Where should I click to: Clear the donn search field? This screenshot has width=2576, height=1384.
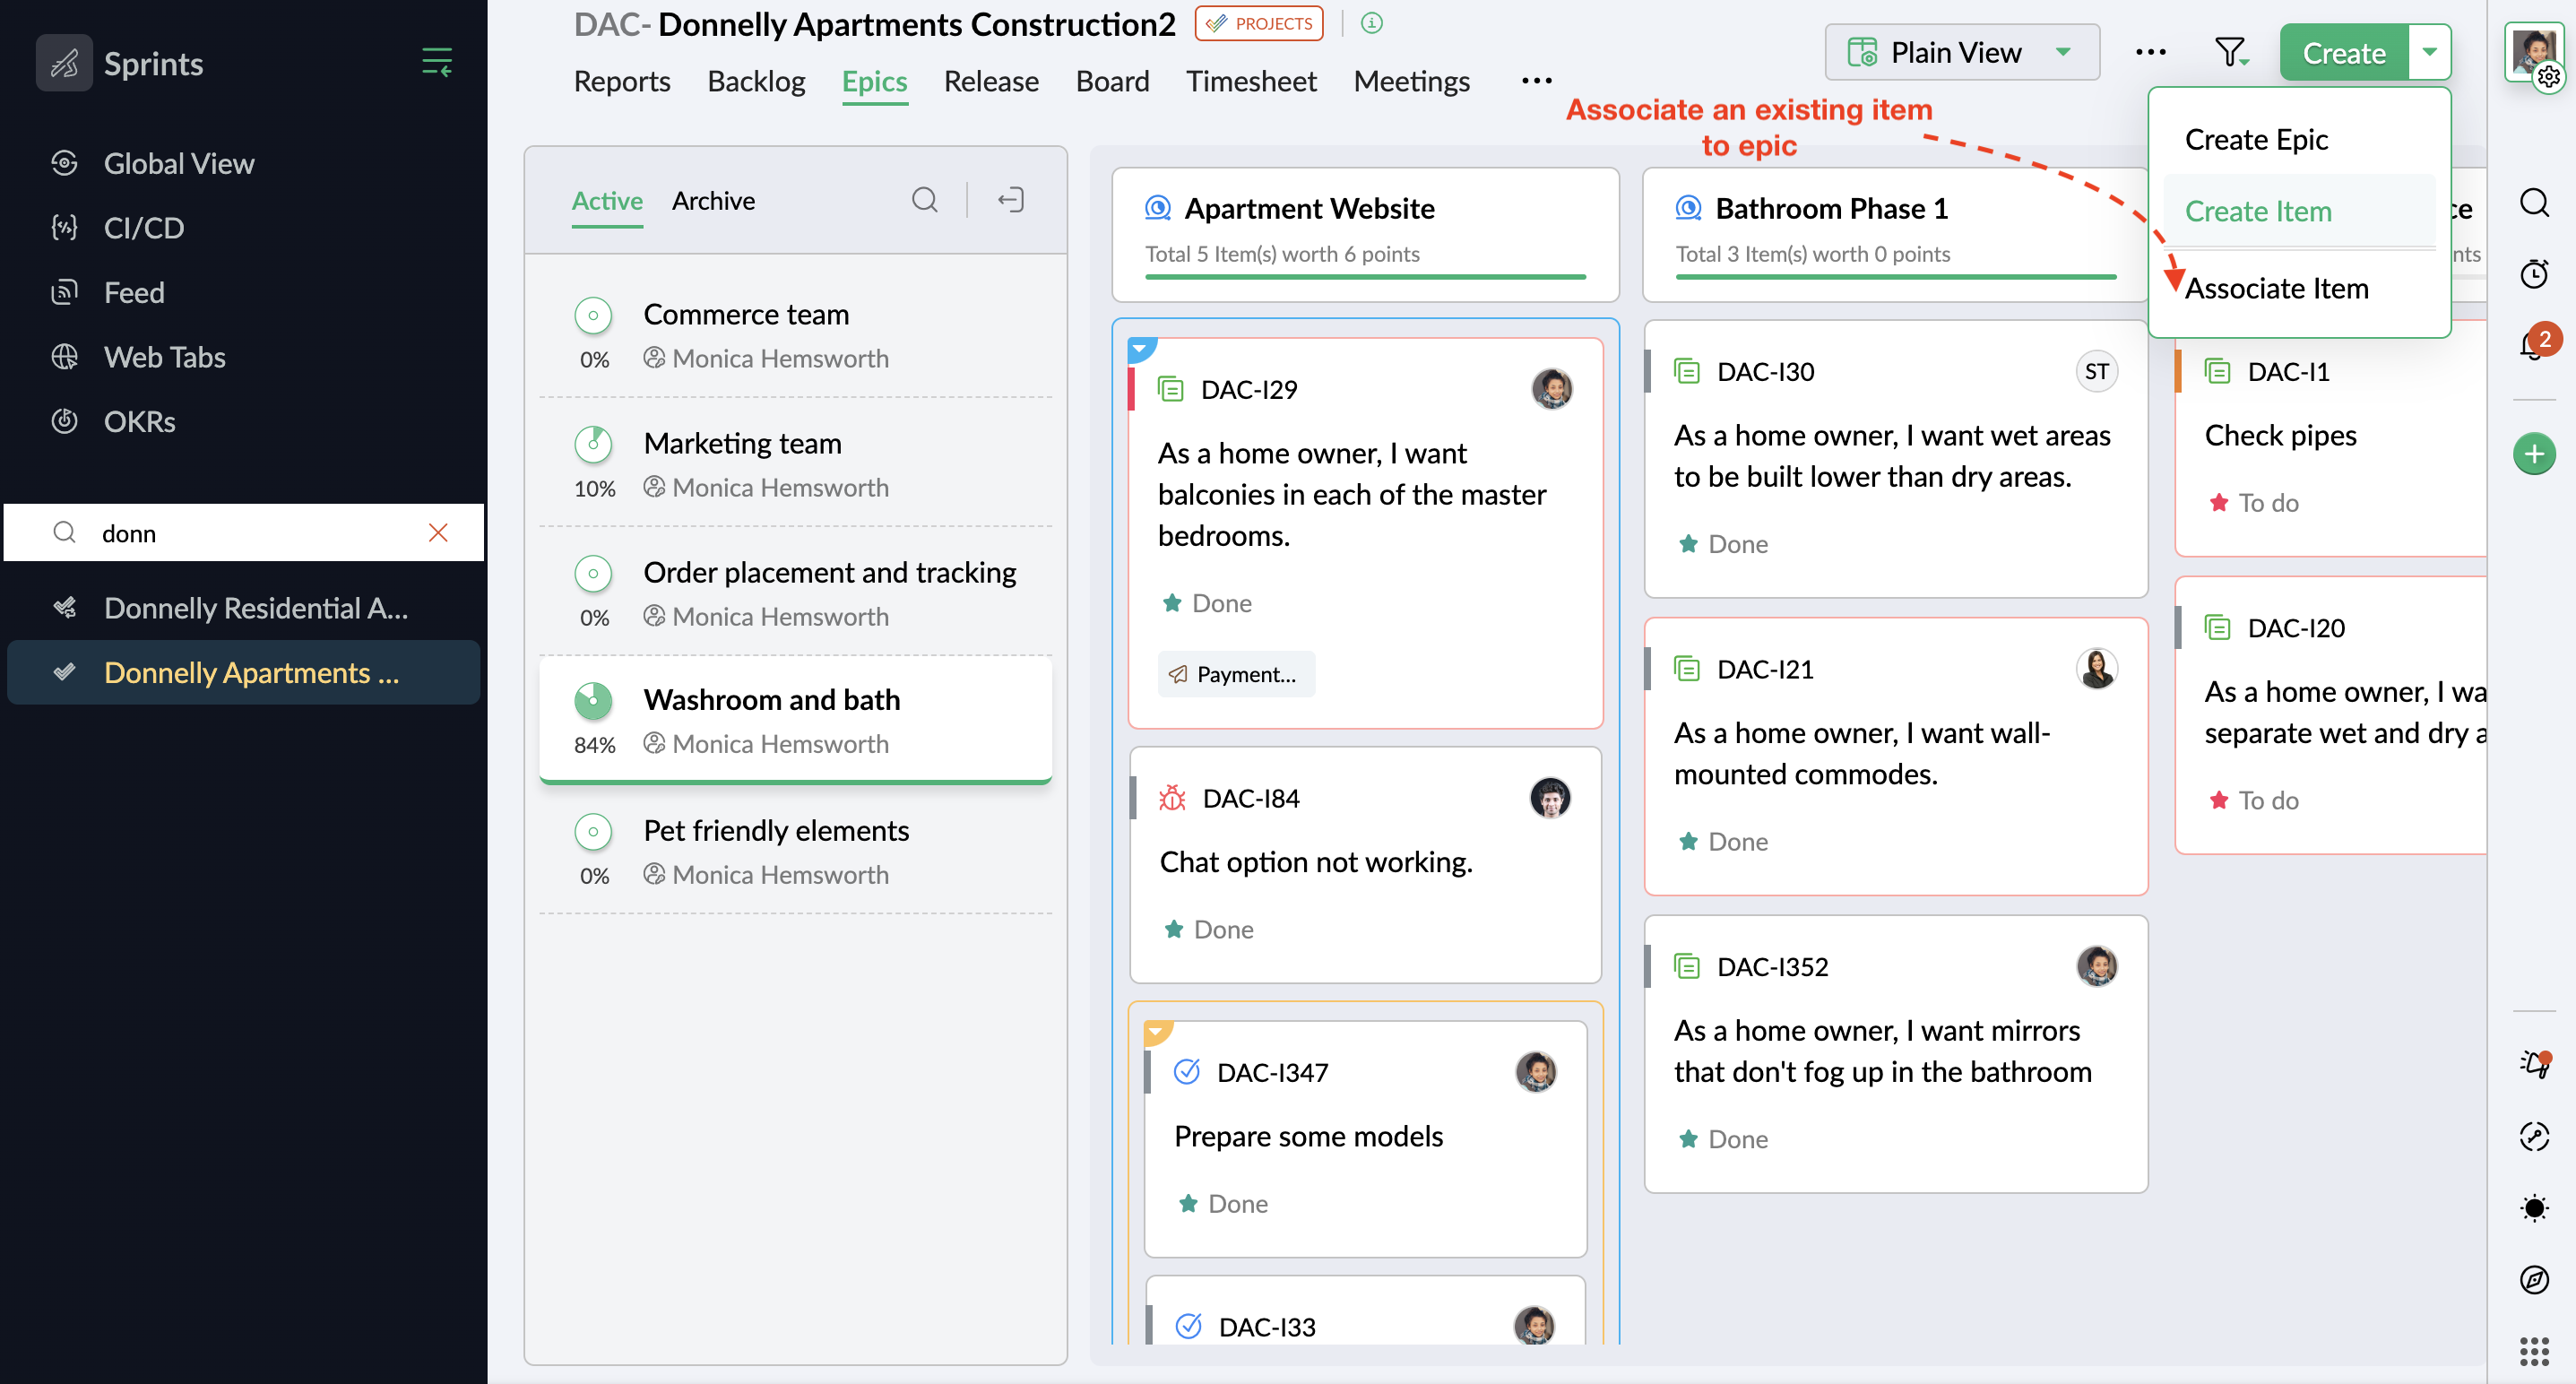click(438, 533)
